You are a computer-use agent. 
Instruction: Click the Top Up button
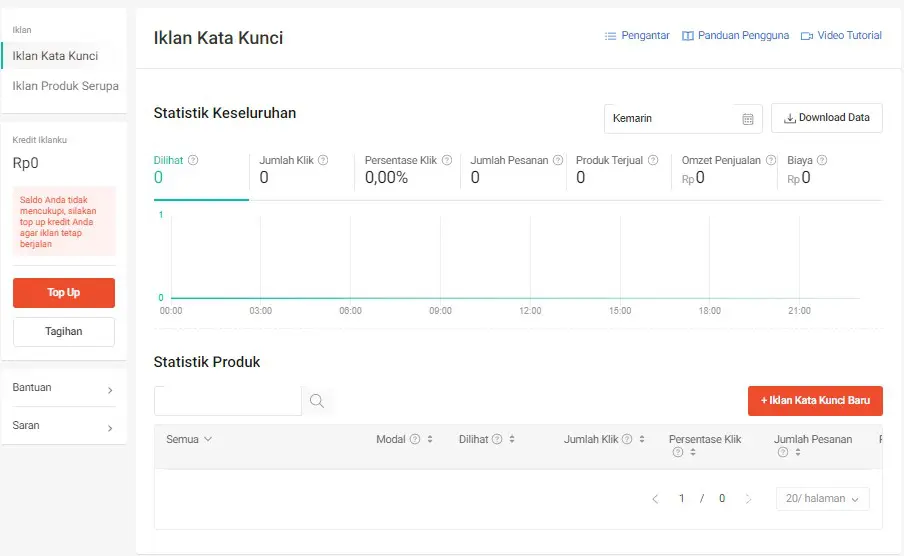[64, 292]
